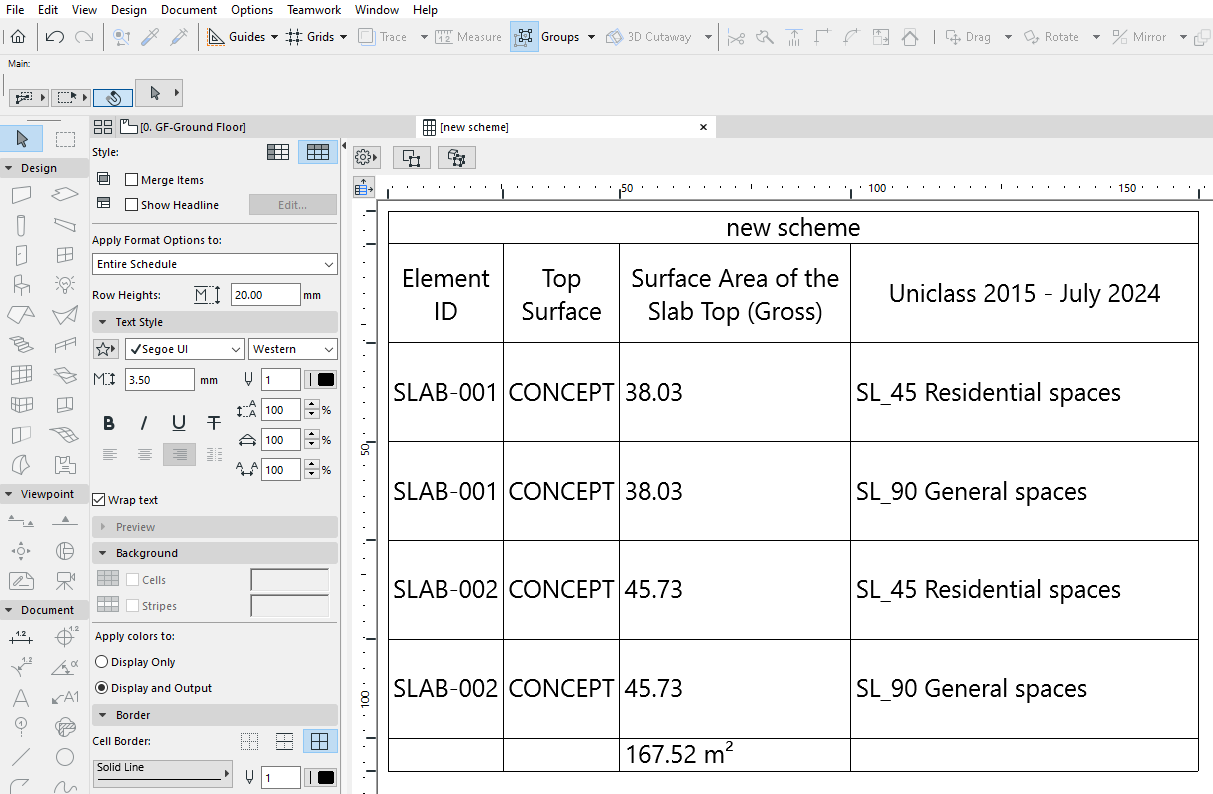Screen dimensions: 1213x794
Task: Check the Show Headline option
Action: pyautogui.click(x=131, y=204)
